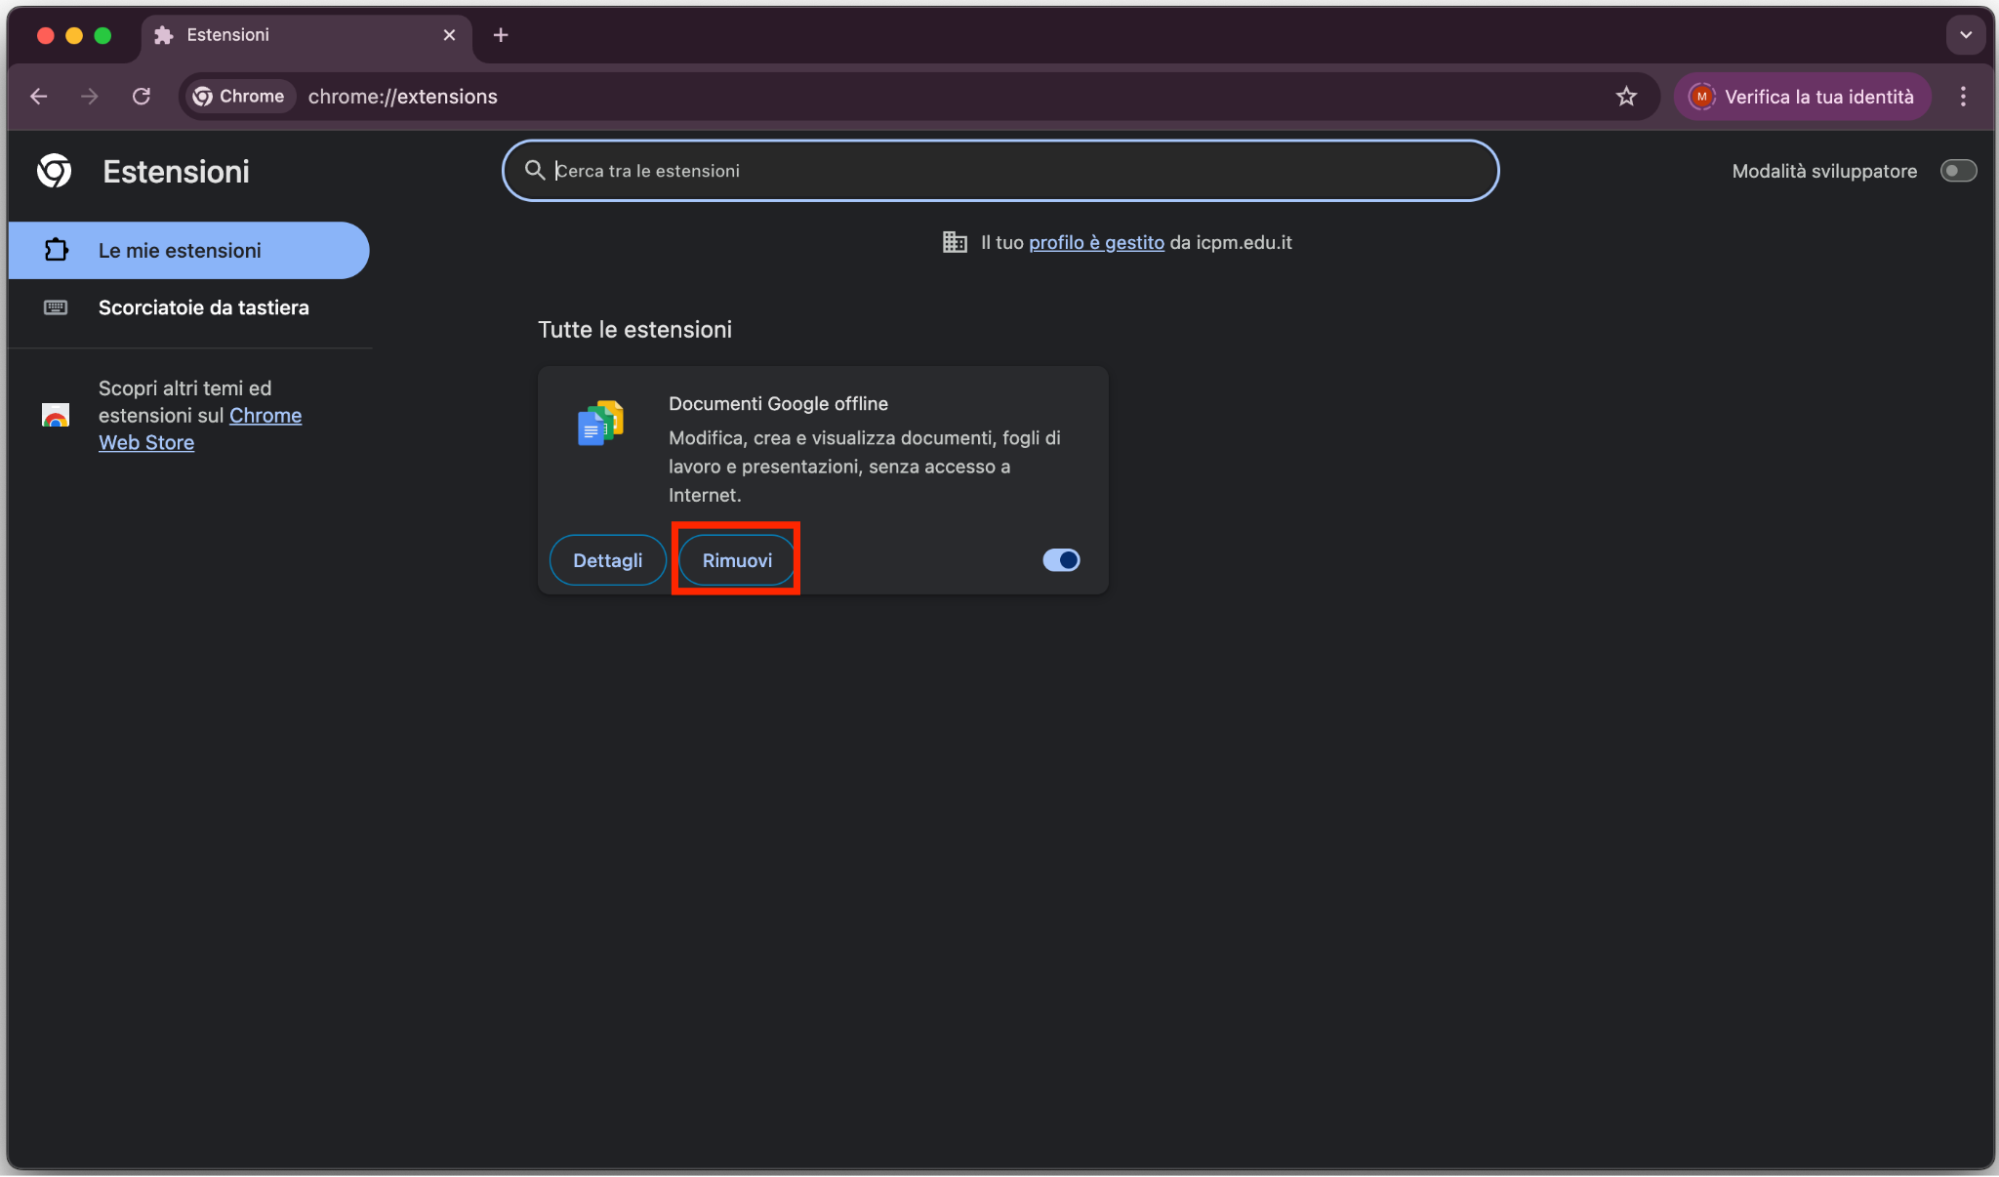
Task: Click the Chrome Web Store icon in sidebar
Action: 56,416
